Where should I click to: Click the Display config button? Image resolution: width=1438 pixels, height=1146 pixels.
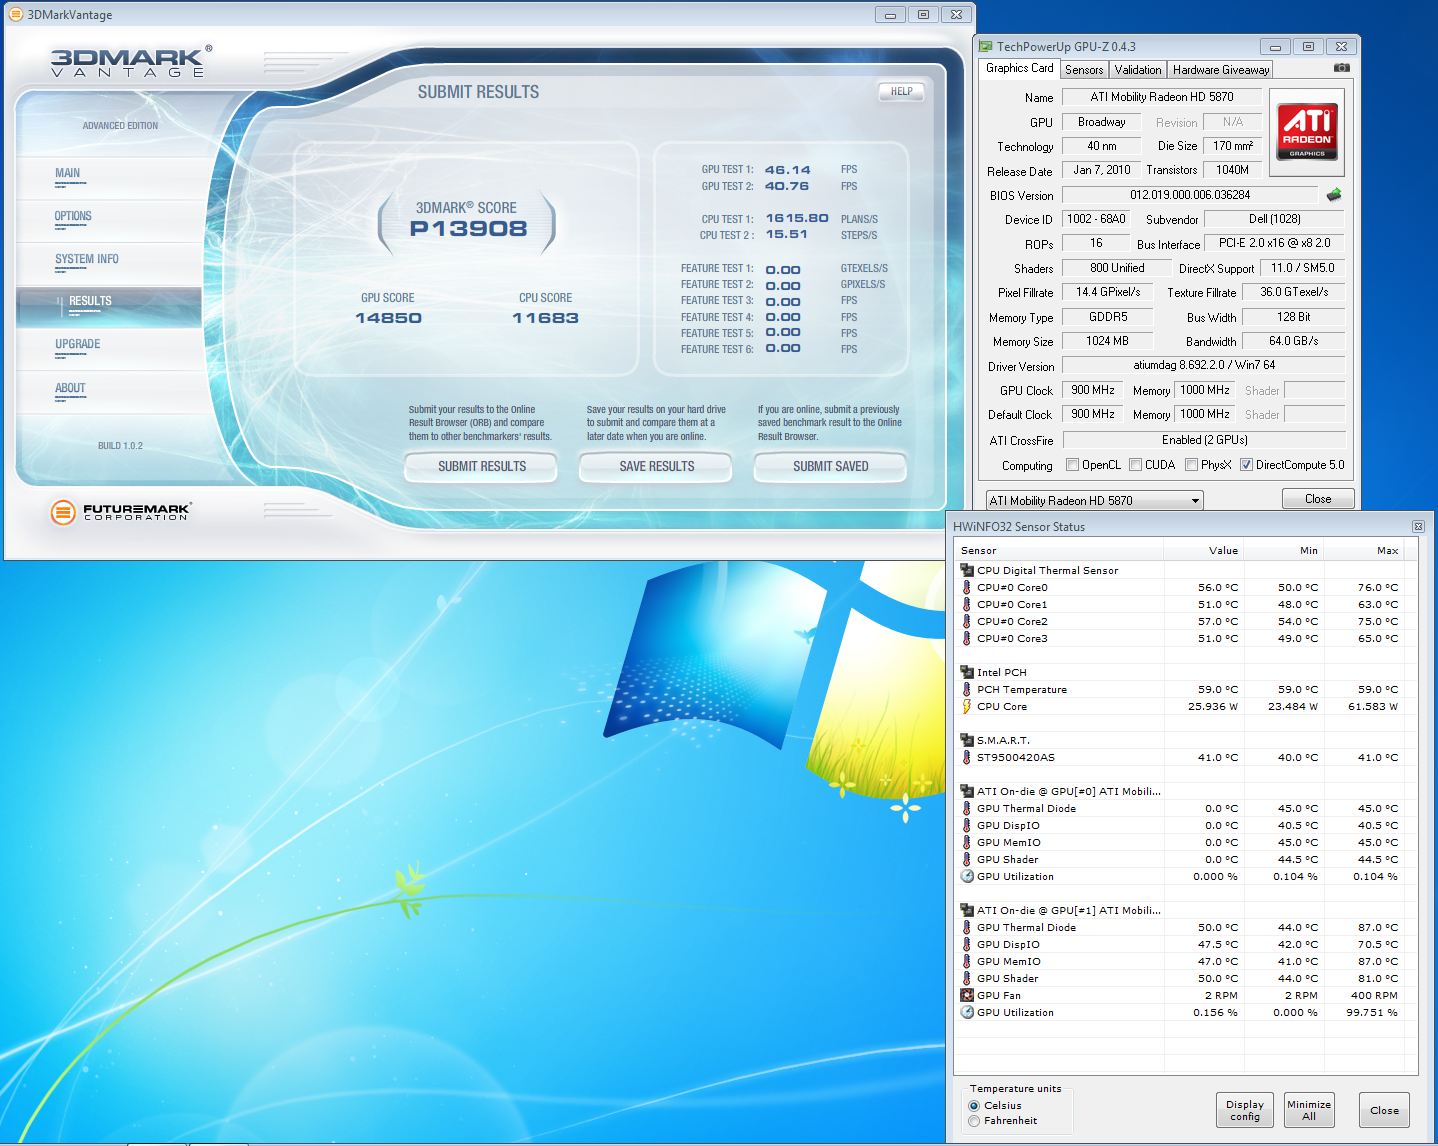pyautogui.click(x=1245, y=1110)
